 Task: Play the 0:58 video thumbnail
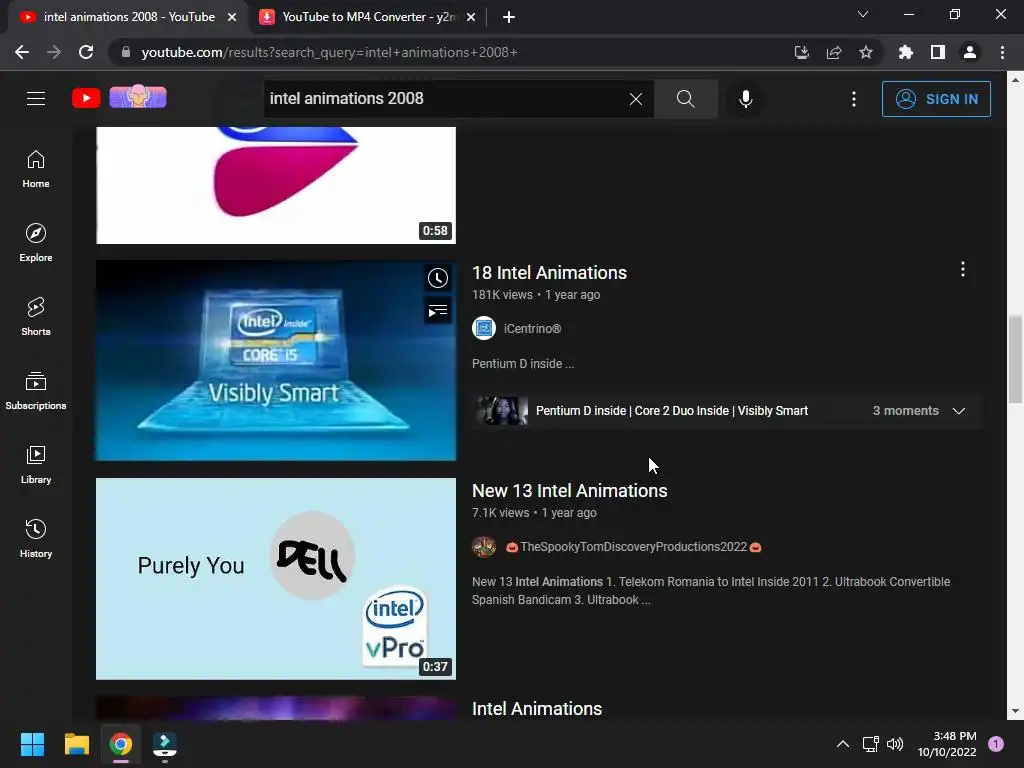click(x=276, y=185)
